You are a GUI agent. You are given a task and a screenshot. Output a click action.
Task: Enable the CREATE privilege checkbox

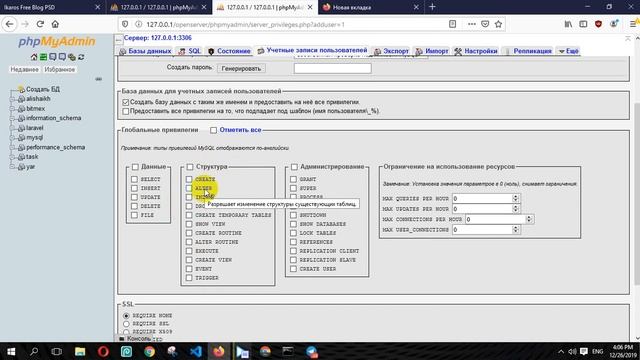tap(189, 179)
